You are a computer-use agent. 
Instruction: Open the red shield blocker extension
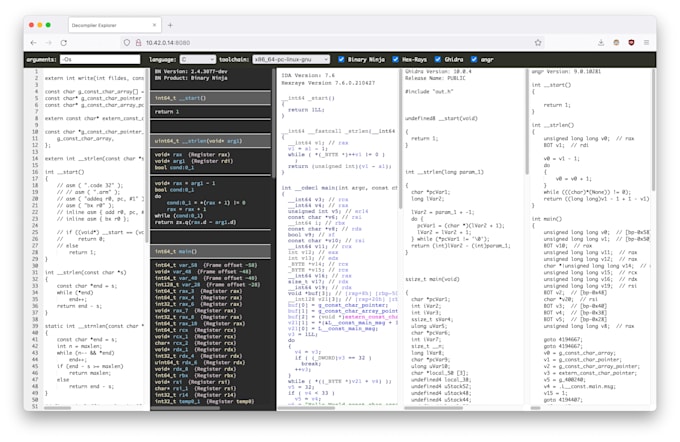tap(631, 43)
